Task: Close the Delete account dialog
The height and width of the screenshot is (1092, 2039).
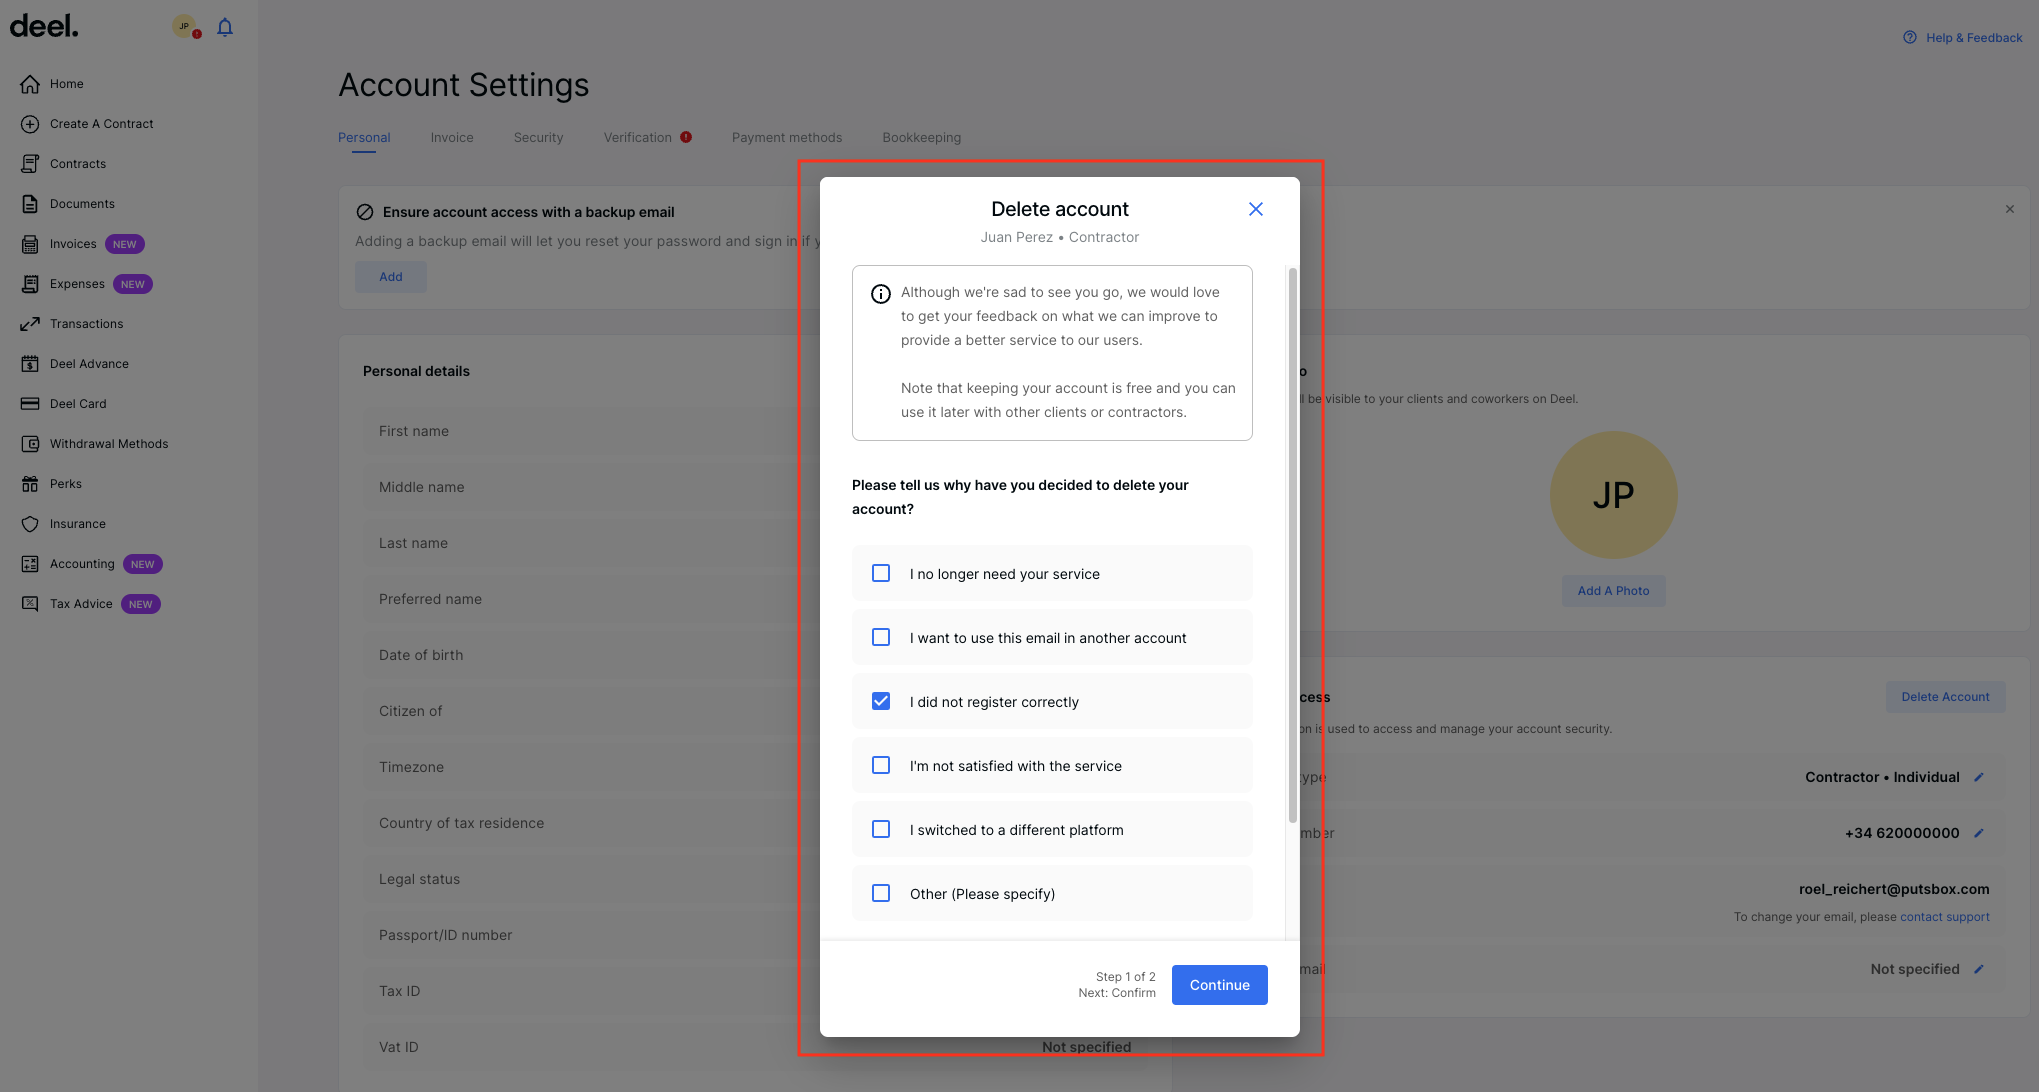Action: coord(1256,209)
